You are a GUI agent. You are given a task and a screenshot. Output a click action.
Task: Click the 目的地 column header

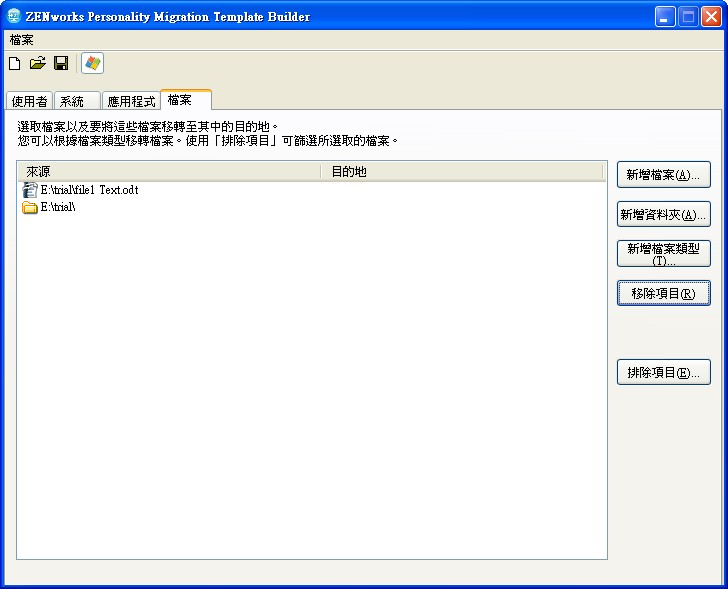click(x=462, y=172)
